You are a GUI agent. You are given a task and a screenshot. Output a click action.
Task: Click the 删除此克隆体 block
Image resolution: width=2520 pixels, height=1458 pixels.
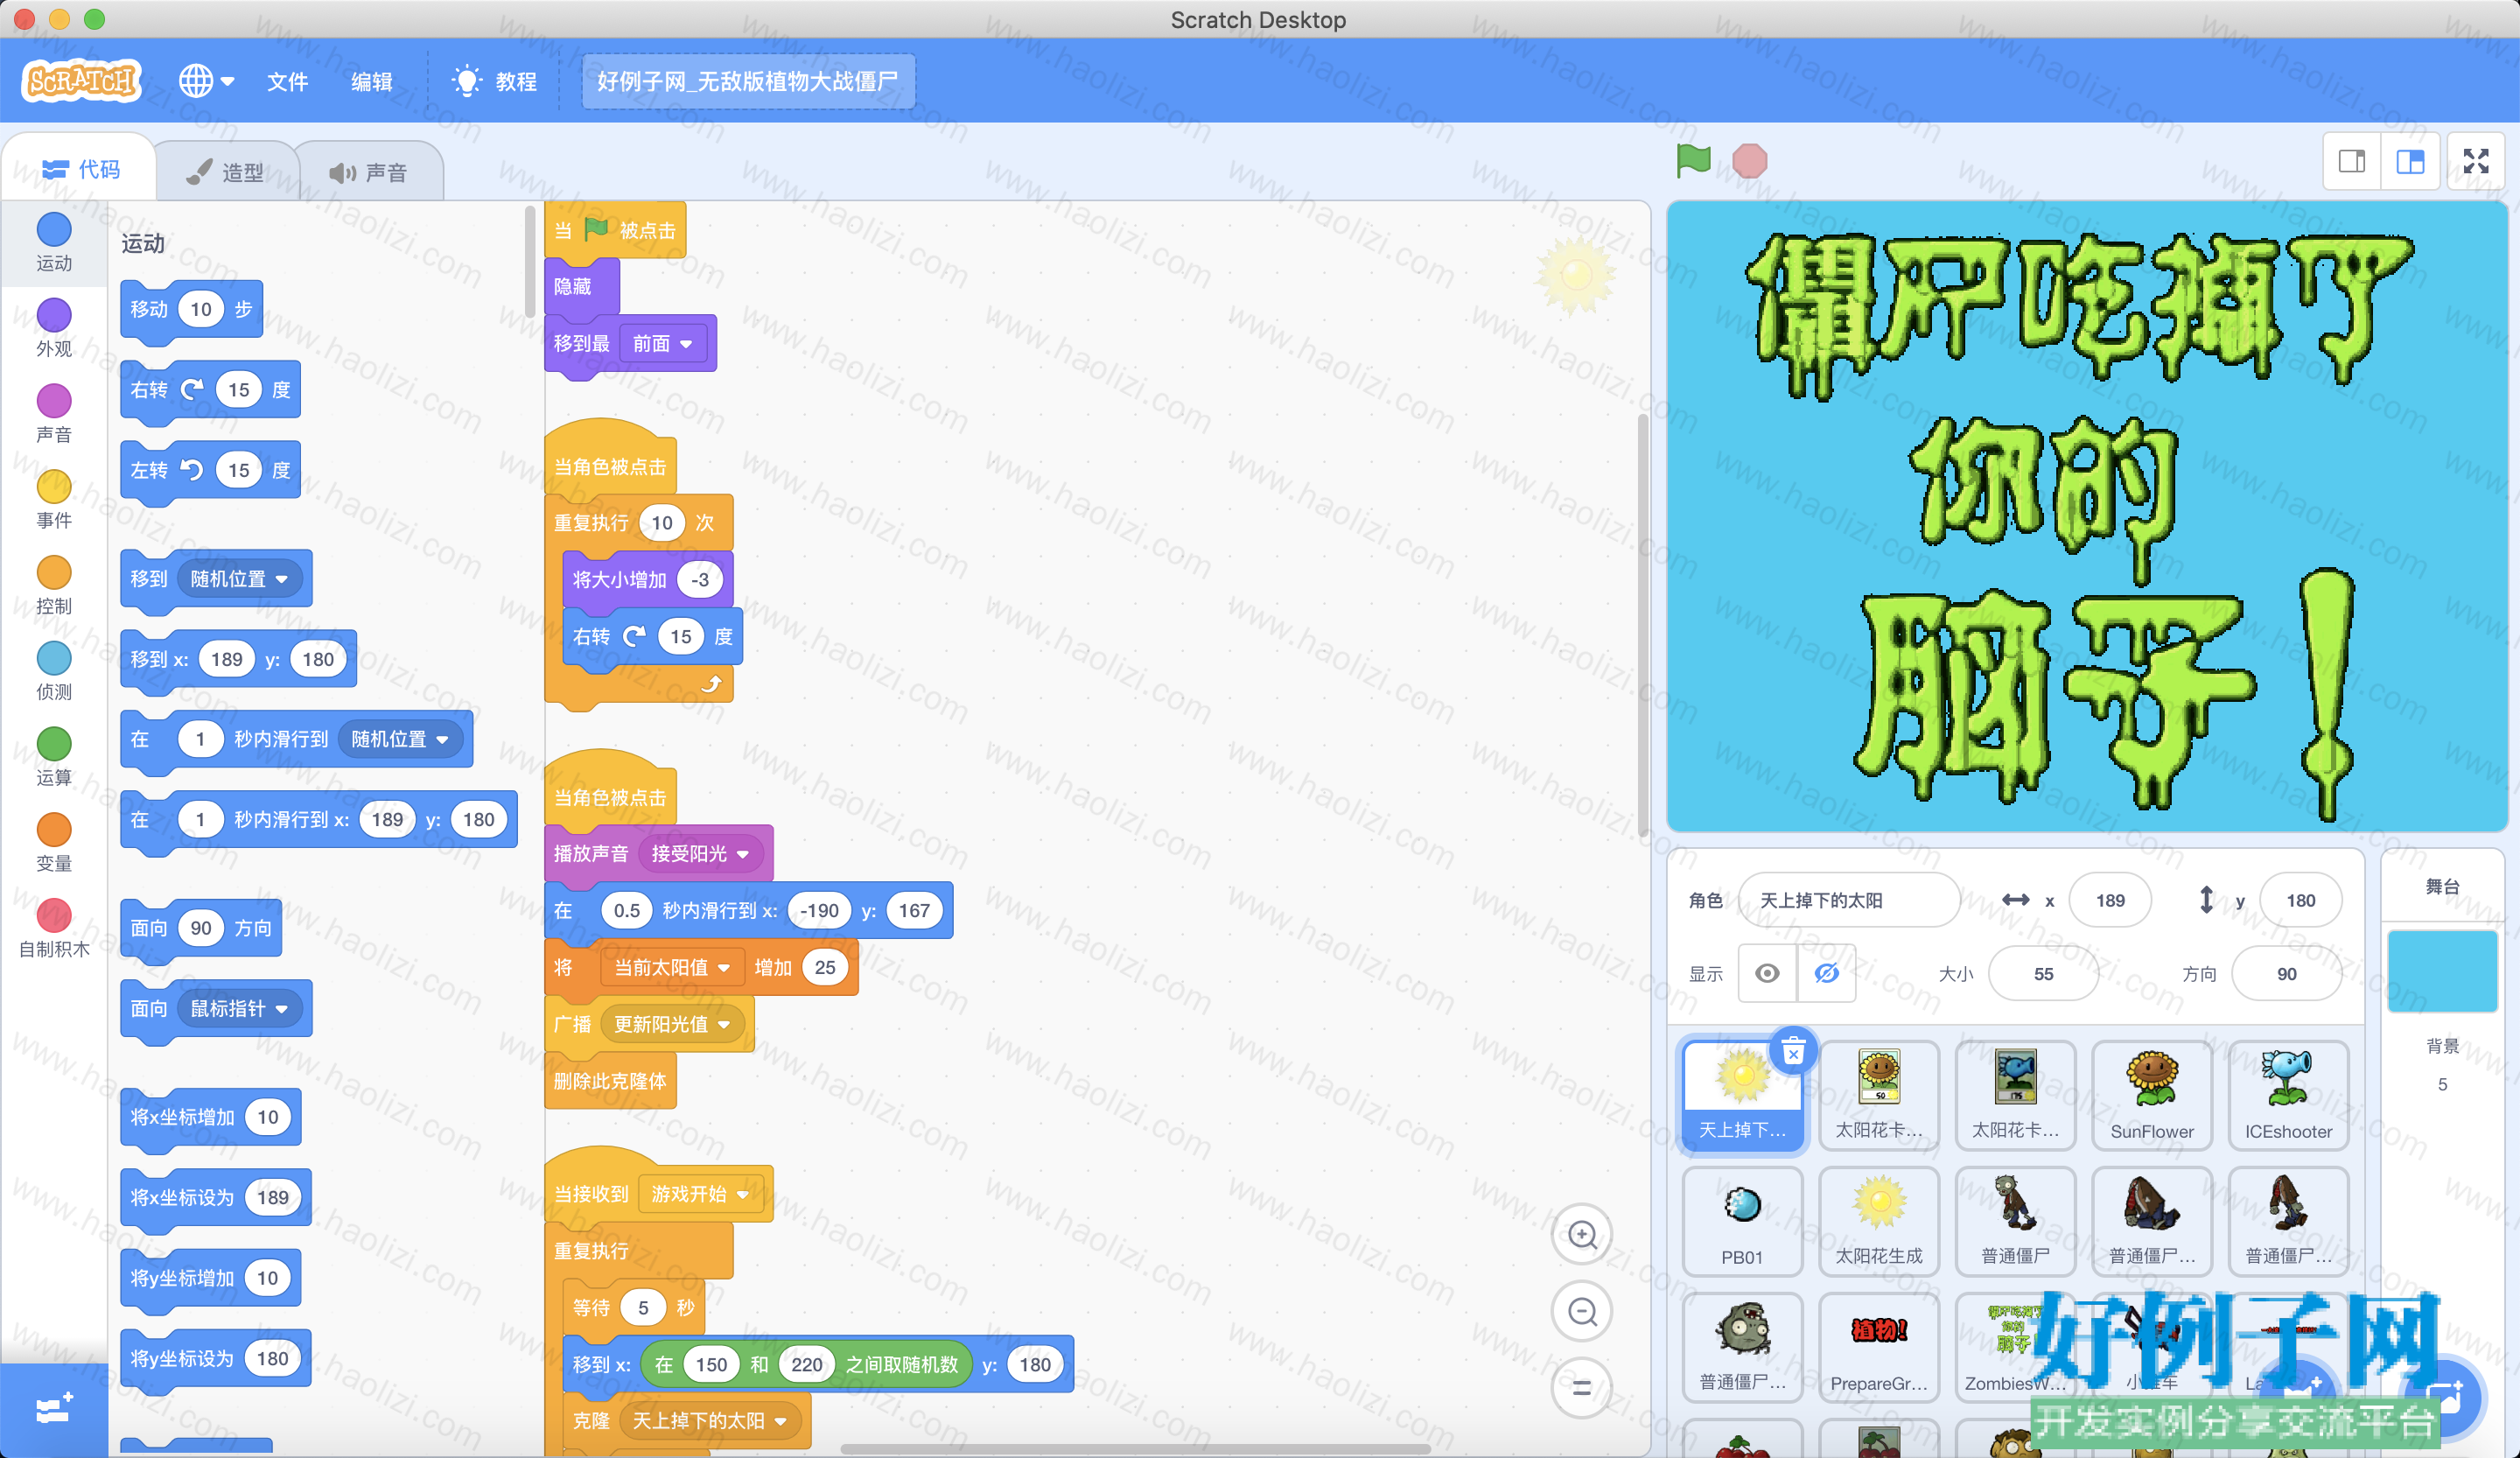tap(610, 1081)
